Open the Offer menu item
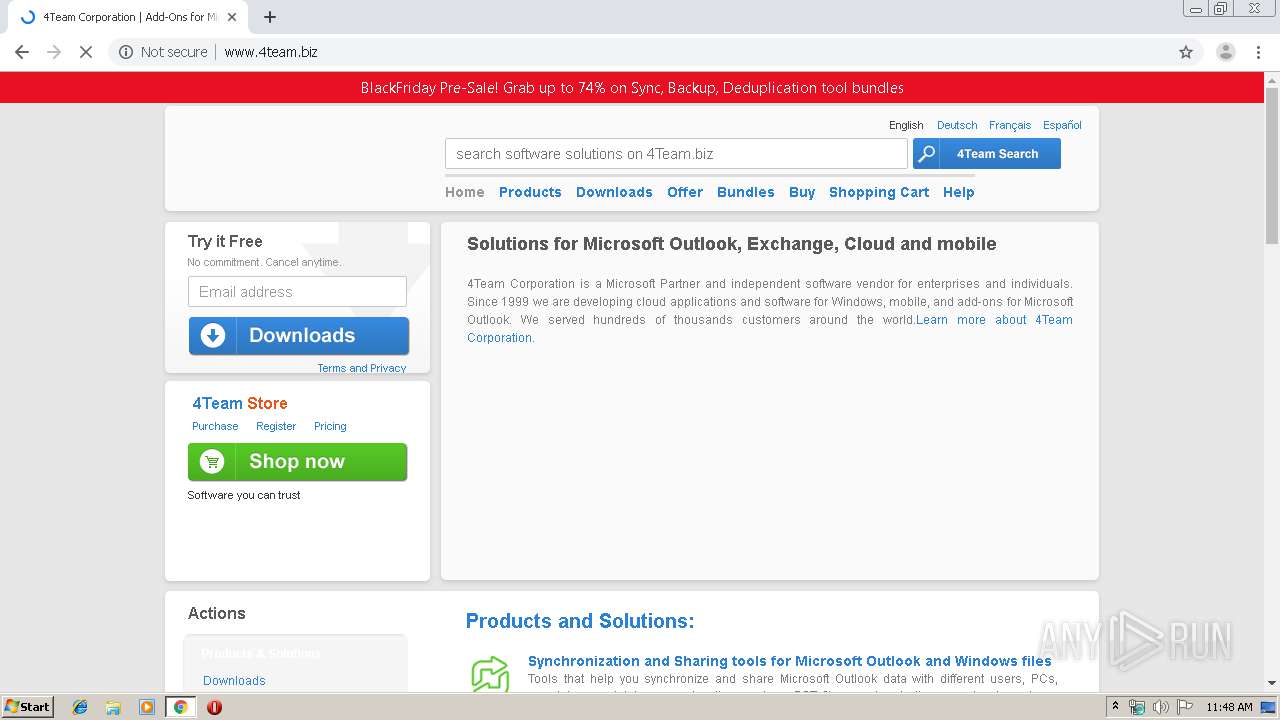The image size is (1280, 720). click(x=685, y=192)
